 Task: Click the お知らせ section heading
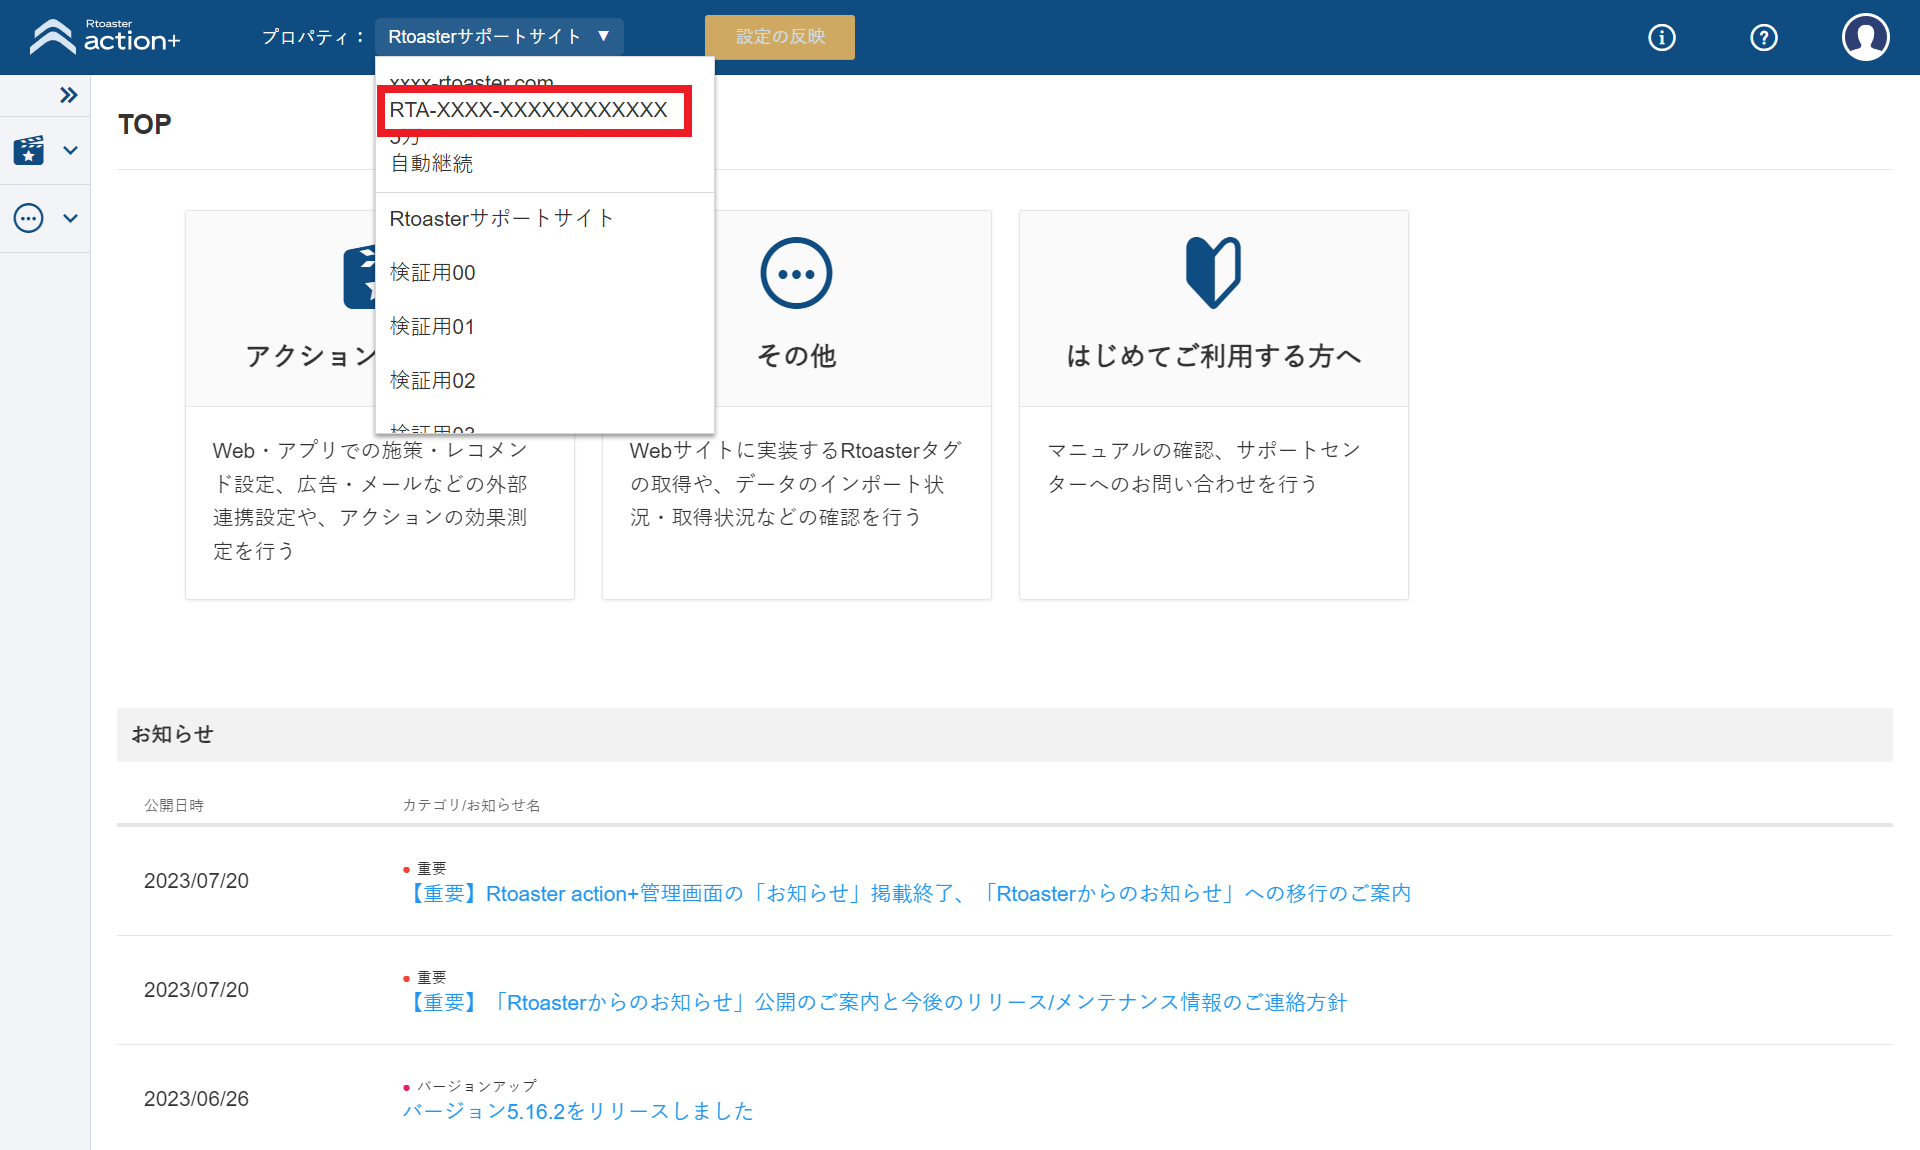[173, 734]
